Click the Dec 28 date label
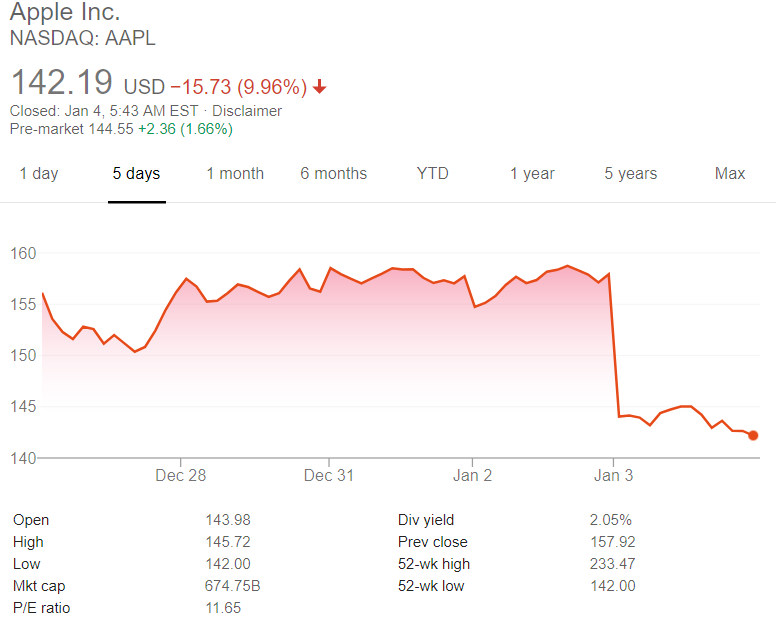 click(x=181, y=476)
